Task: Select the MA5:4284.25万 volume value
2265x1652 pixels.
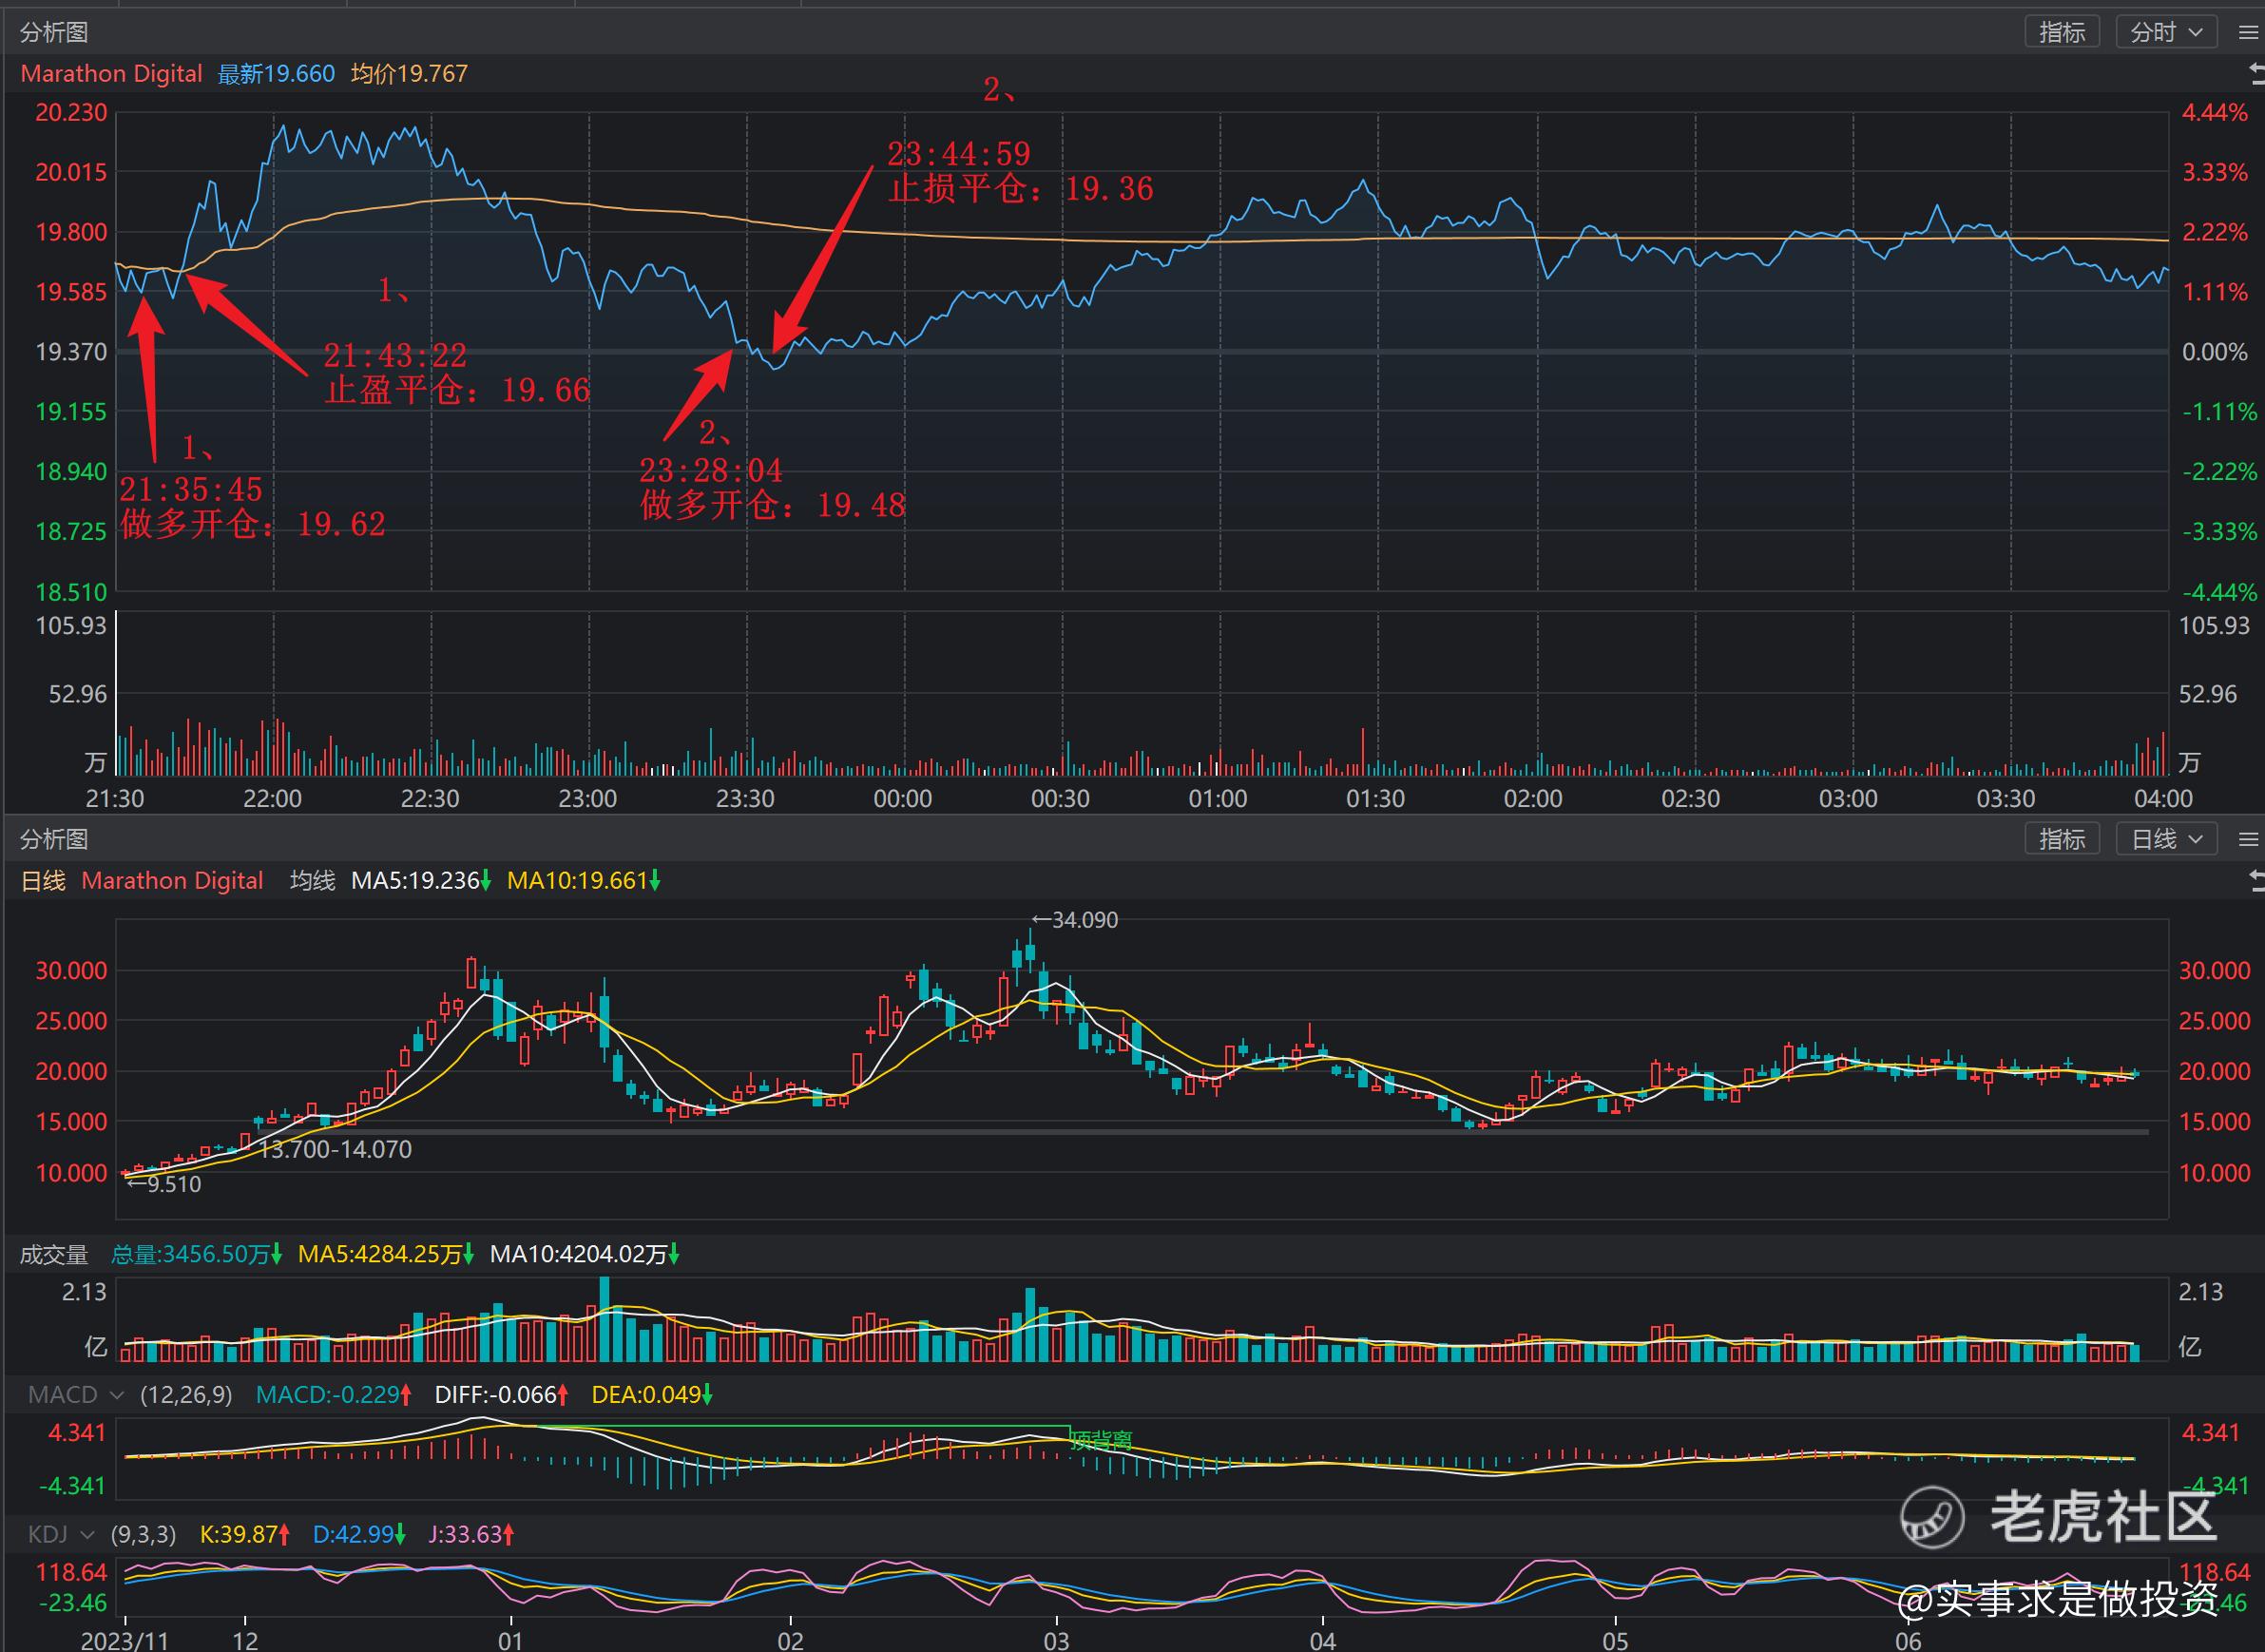Action: pos(386,1254)
